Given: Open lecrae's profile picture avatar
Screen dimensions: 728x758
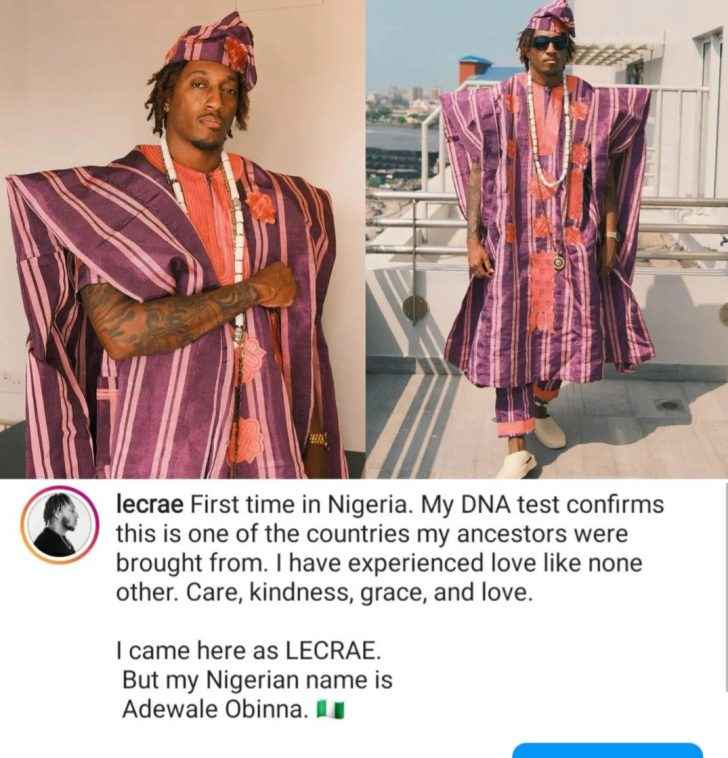Looking at the screenshot, I should 59,525.
